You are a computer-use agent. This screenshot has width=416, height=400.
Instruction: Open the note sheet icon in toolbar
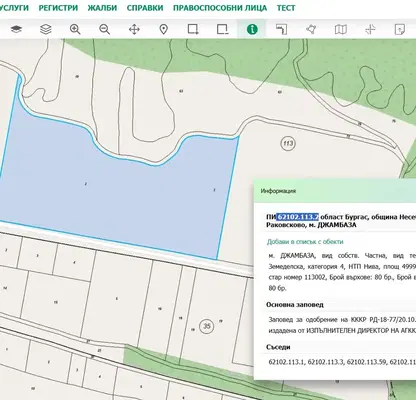pyautogui.click(x=400, y=29)
